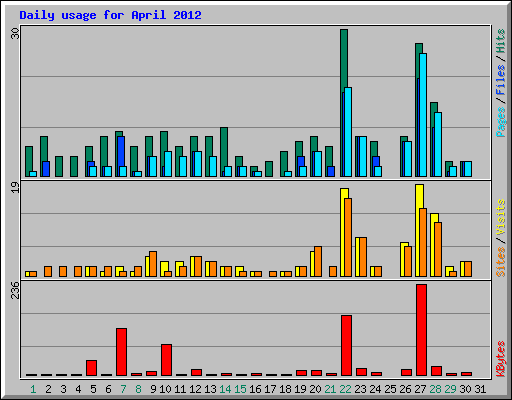Click the day 26 axis label
The image size is (512, 400).
[405, 389]
